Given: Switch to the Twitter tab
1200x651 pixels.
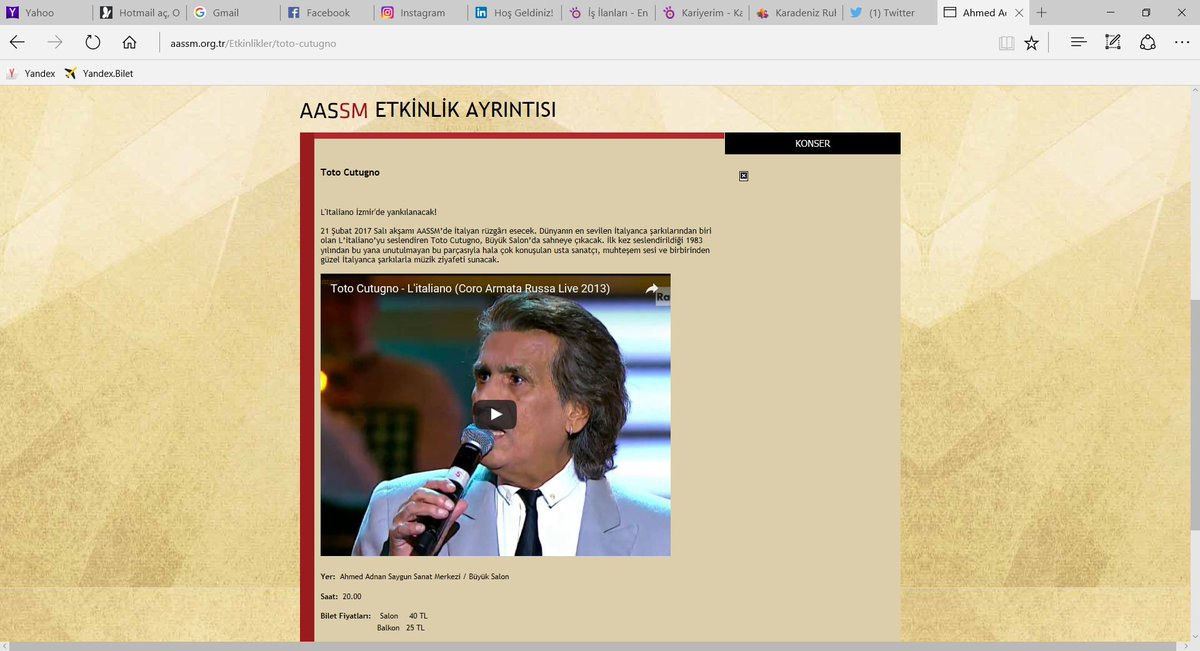Looking at the screenshot, I should [x=886, y=13].
